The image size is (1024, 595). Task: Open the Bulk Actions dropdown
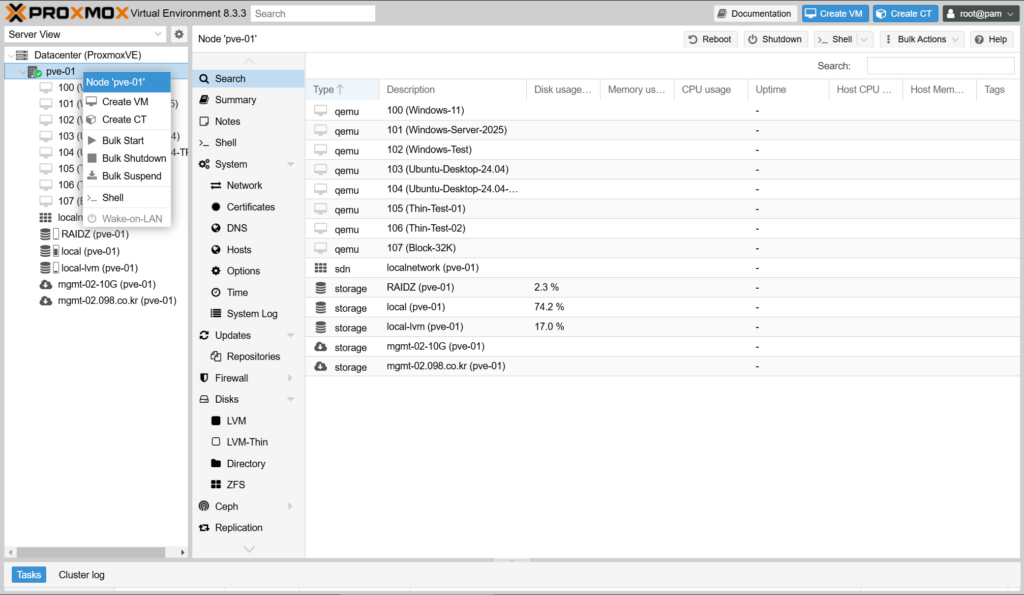coord(922,39)
